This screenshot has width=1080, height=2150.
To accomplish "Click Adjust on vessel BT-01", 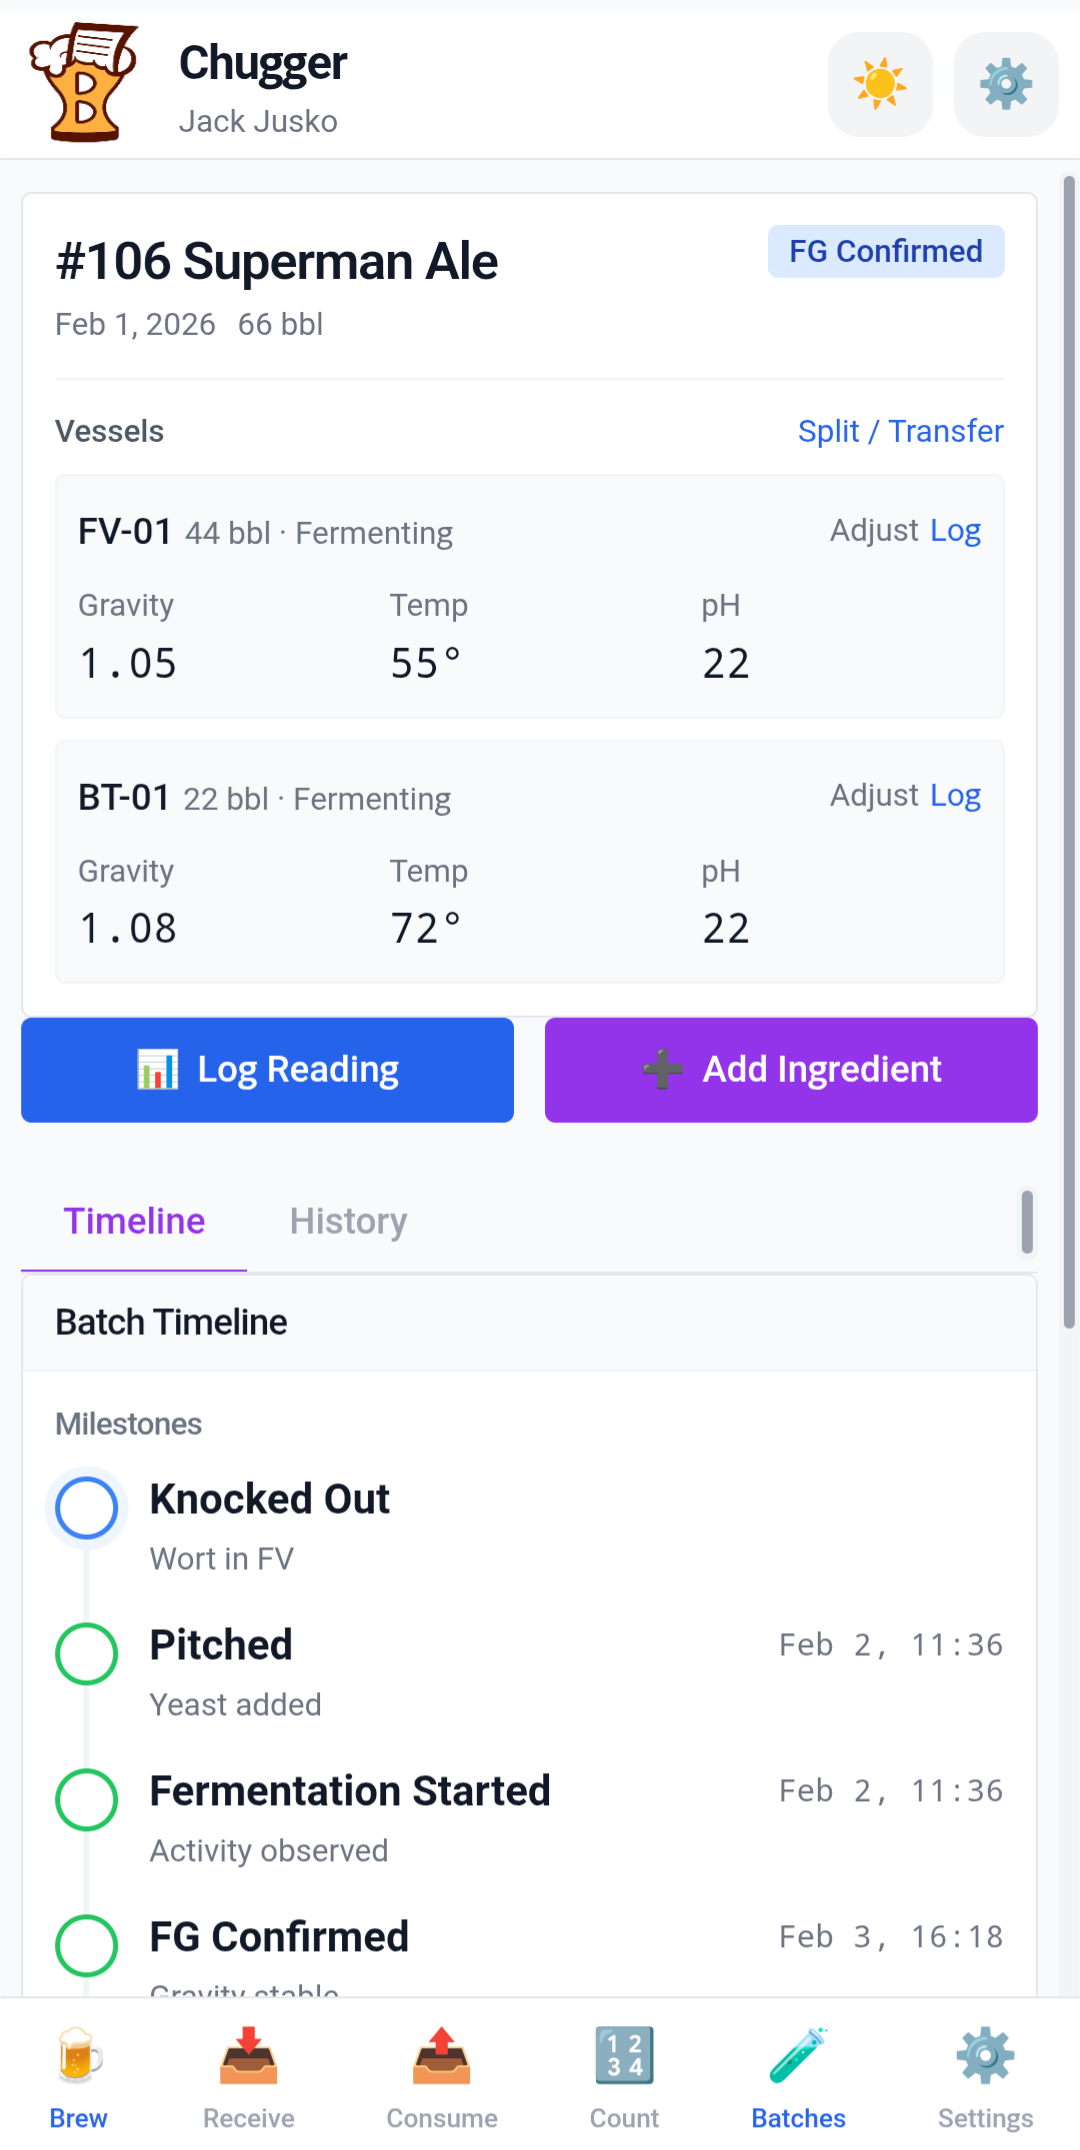I will 874,795.
